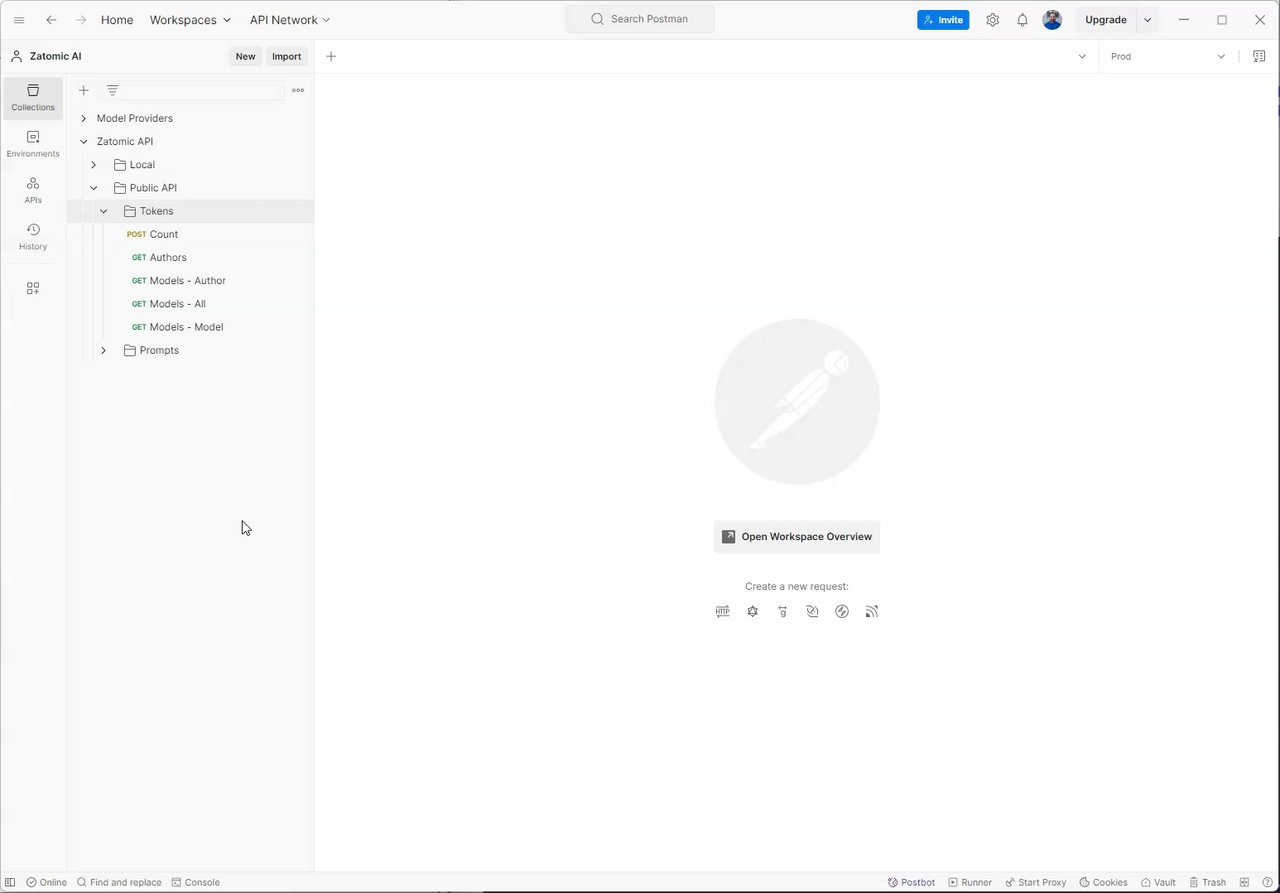The width and height of the screenshot is (1280, 893).
Task: Open the Collections sidebar tab
Action: (33, 97)
